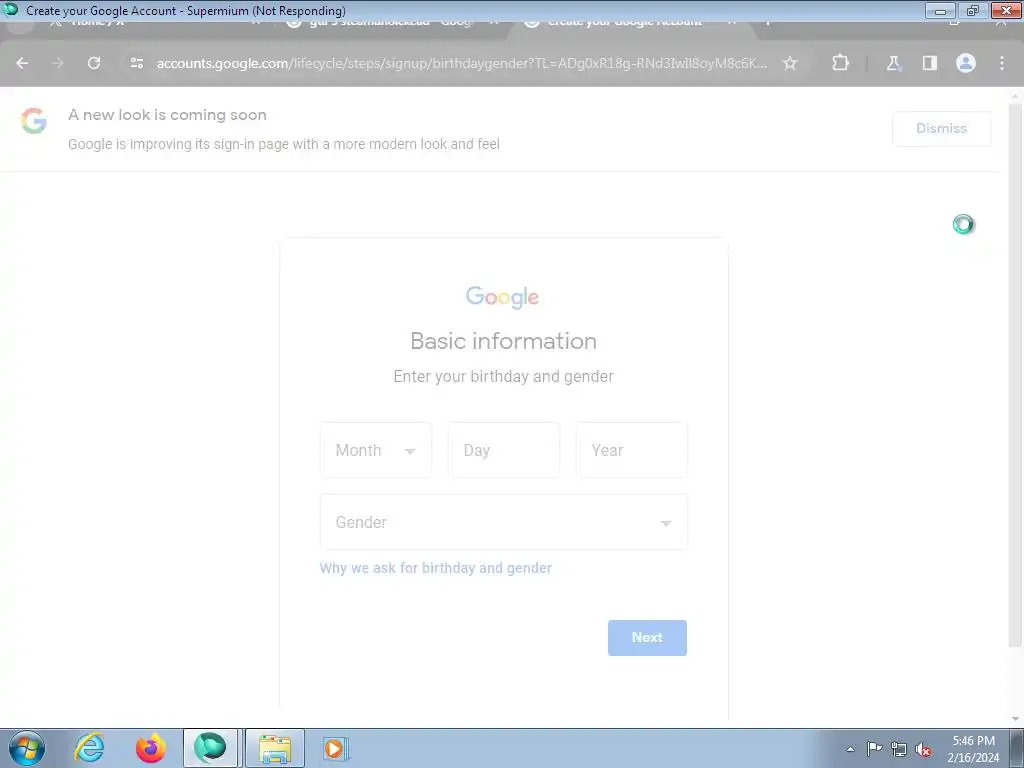Screen dimensions: 1024x768
Task: Dismiss the new look banner
Action: 941,129
